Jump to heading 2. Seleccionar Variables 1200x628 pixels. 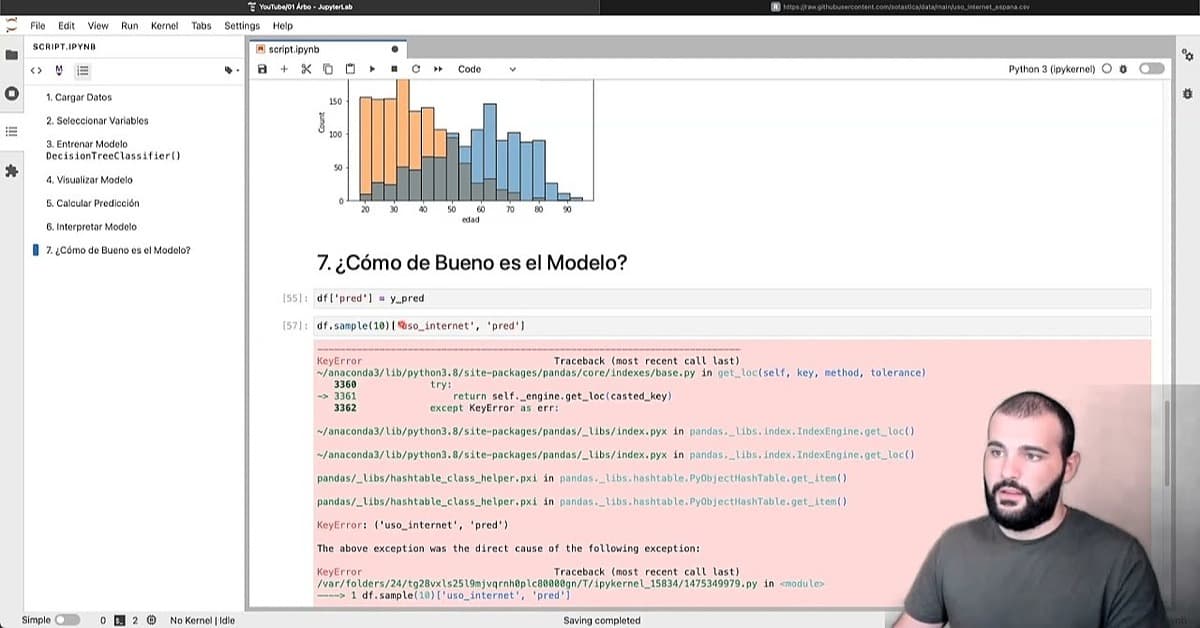click(97, 121)
